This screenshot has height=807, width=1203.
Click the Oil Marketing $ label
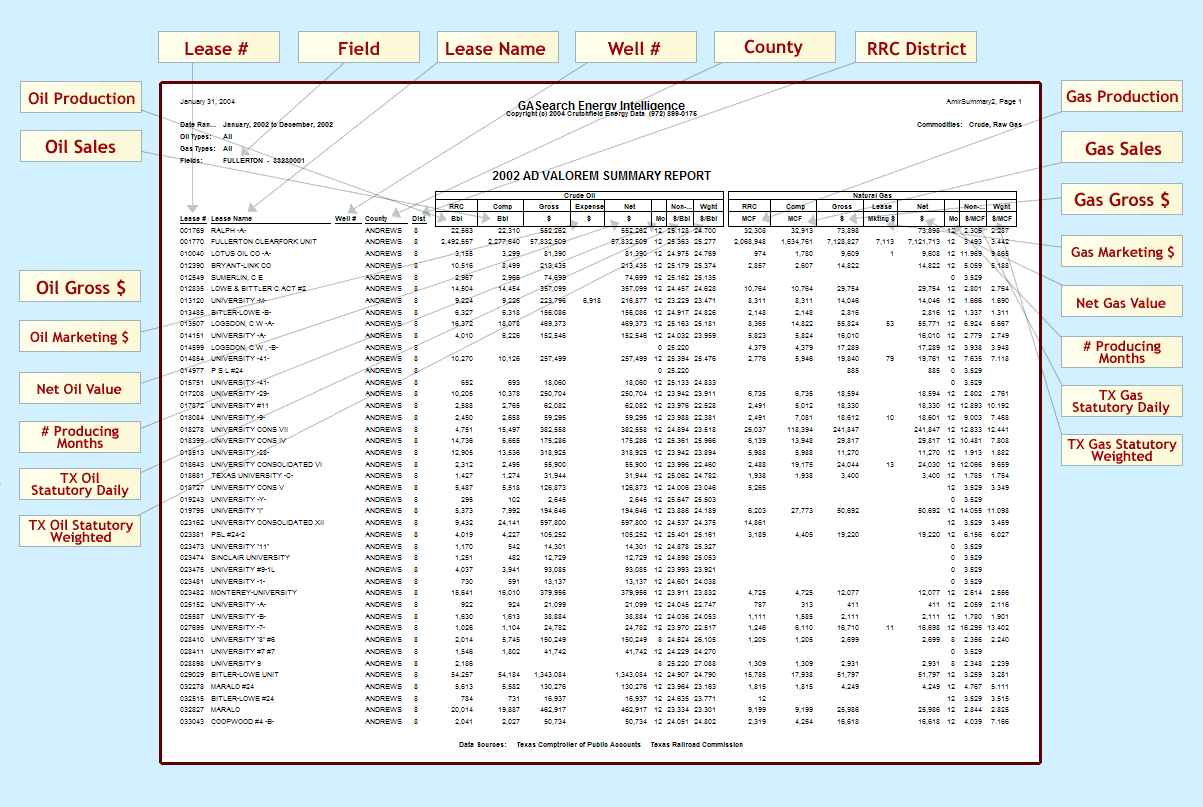tap(80, 337)
